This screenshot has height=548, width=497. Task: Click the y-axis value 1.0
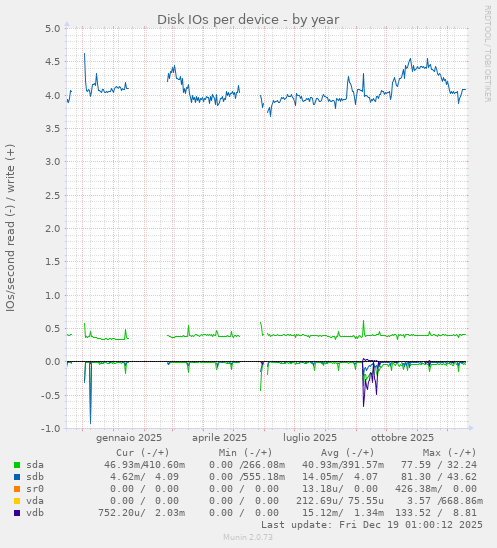(53, 295)
